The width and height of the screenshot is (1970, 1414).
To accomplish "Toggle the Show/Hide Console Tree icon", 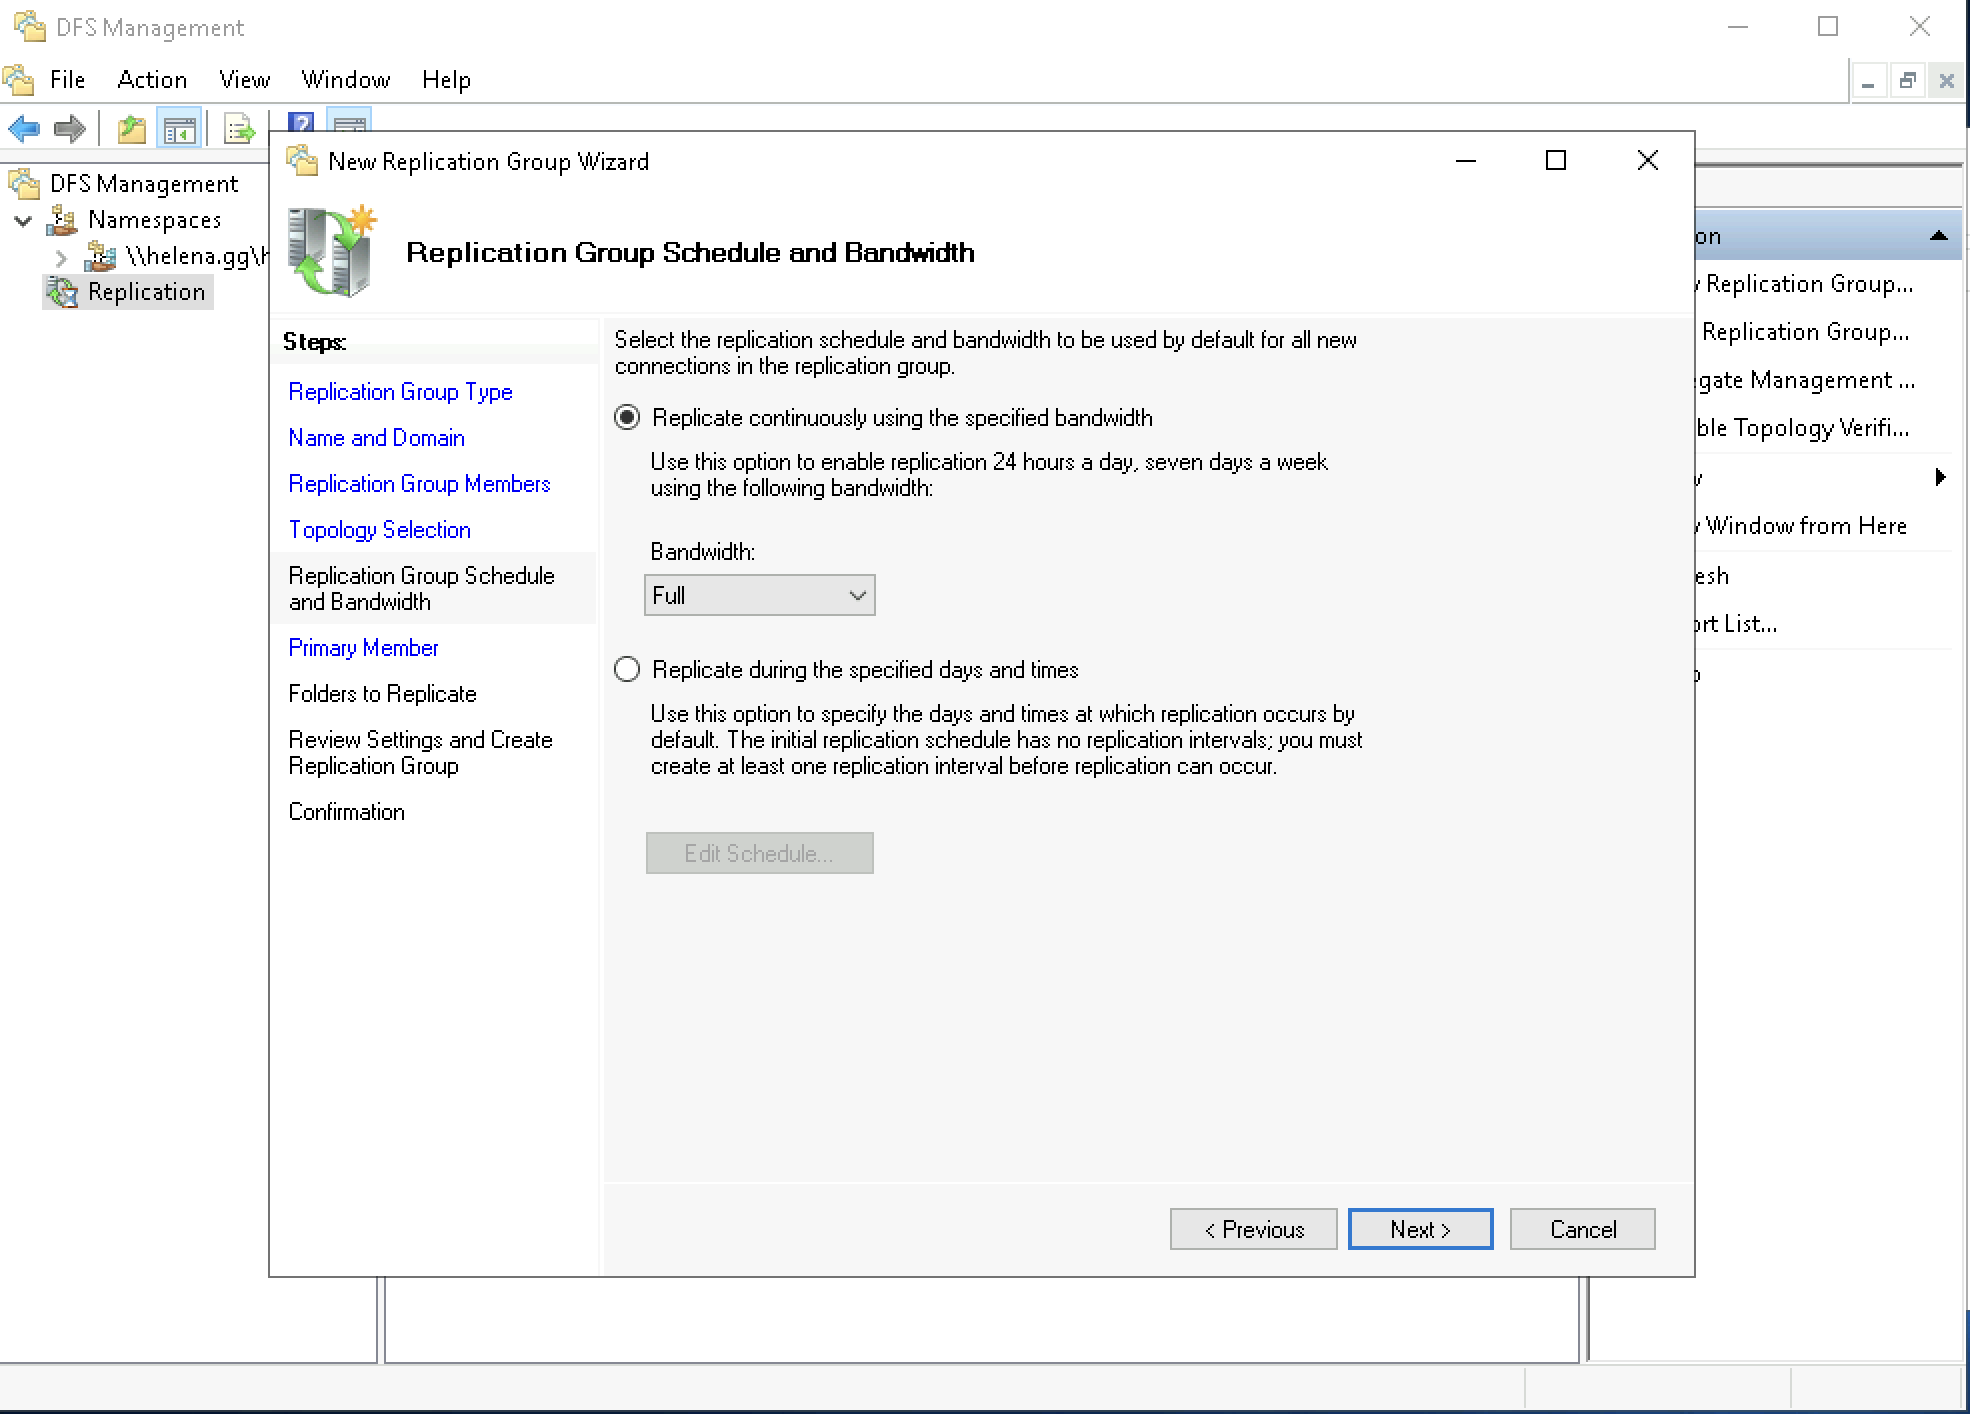I will pos(180,129).
